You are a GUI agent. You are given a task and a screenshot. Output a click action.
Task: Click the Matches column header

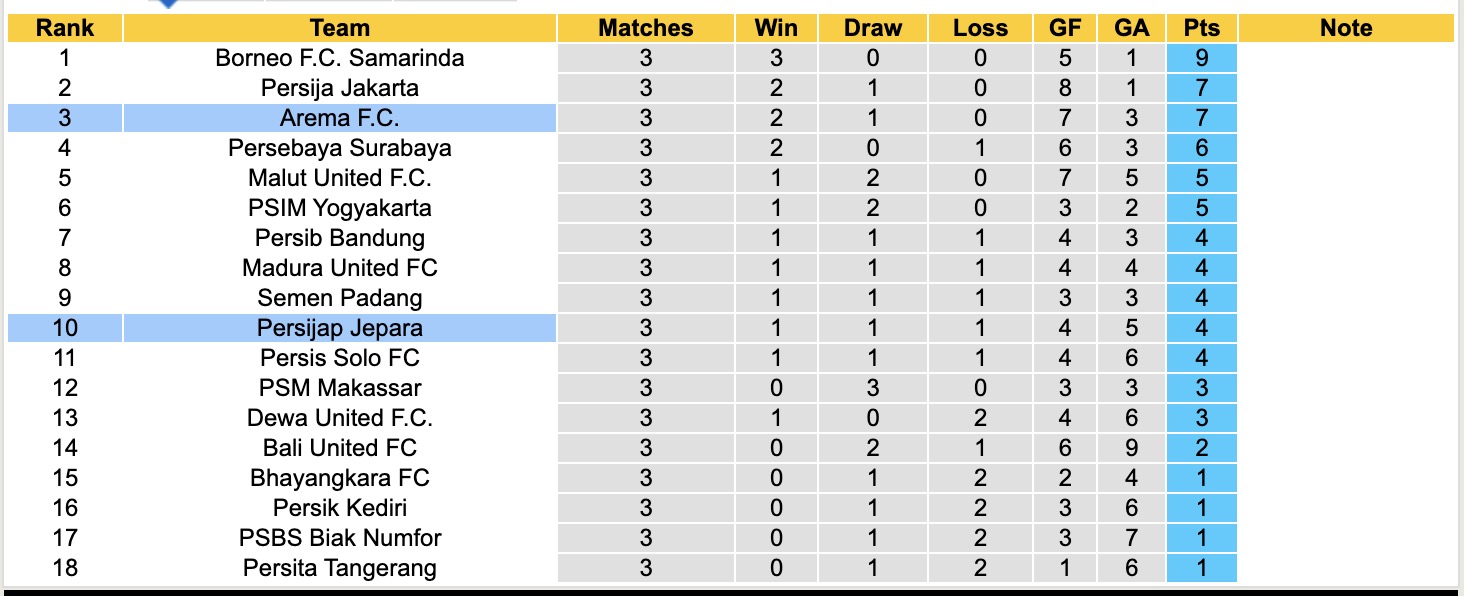(x=645, y=28)
